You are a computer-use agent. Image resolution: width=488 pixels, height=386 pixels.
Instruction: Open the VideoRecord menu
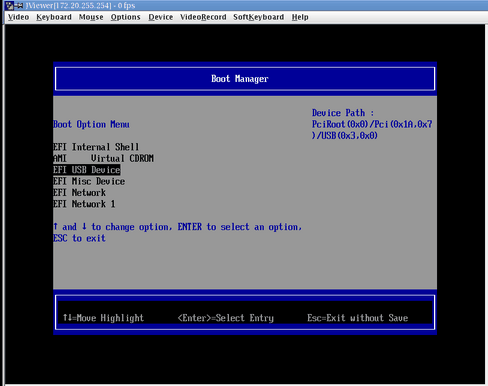(x=203, y=17)
